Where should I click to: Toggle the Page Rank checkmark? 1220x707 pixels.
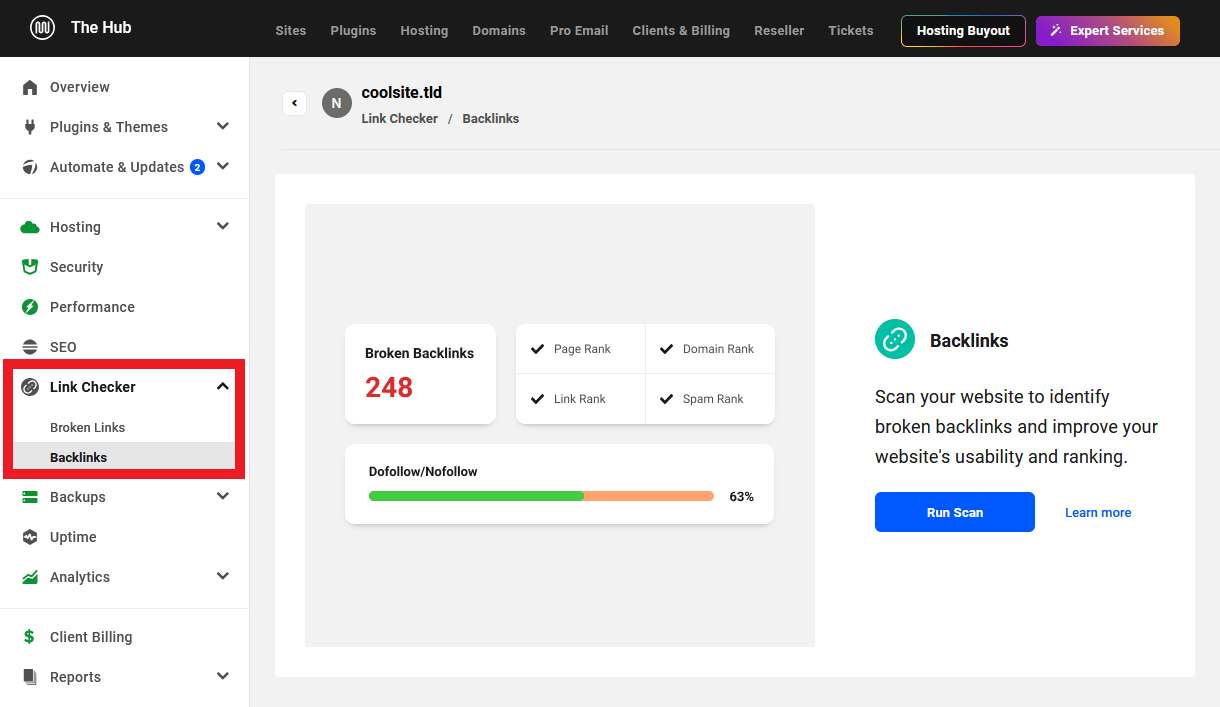click(538, 349)
